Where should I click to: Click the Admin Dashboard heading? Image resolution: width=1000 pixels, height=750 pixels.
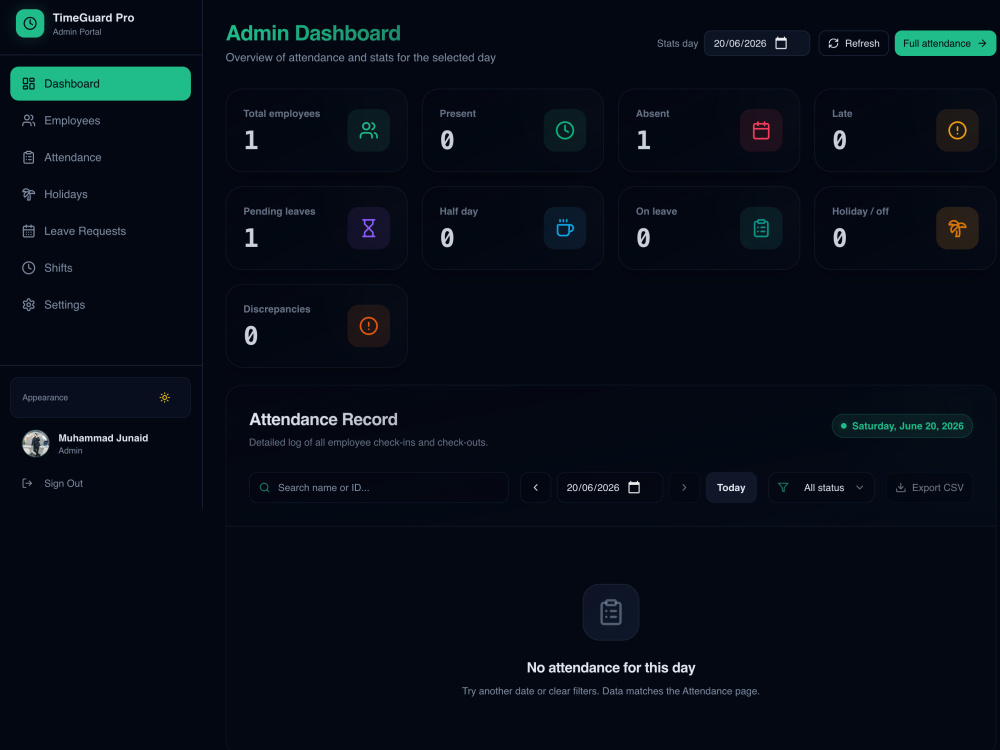pos(313,33)
